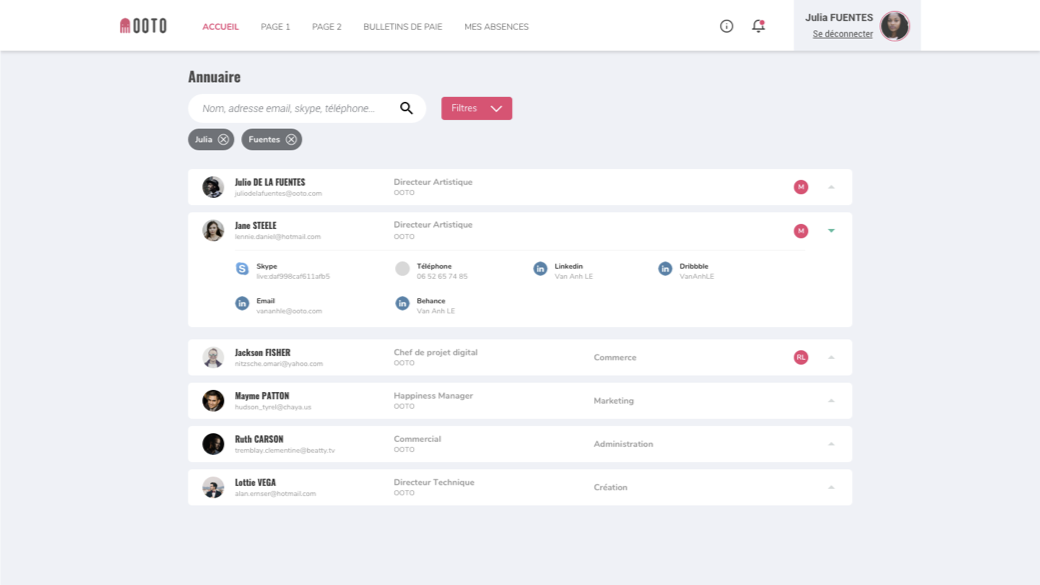The image size is (1040, 585).
Task: Open MES ABSENCES menu
Action: 496,27
